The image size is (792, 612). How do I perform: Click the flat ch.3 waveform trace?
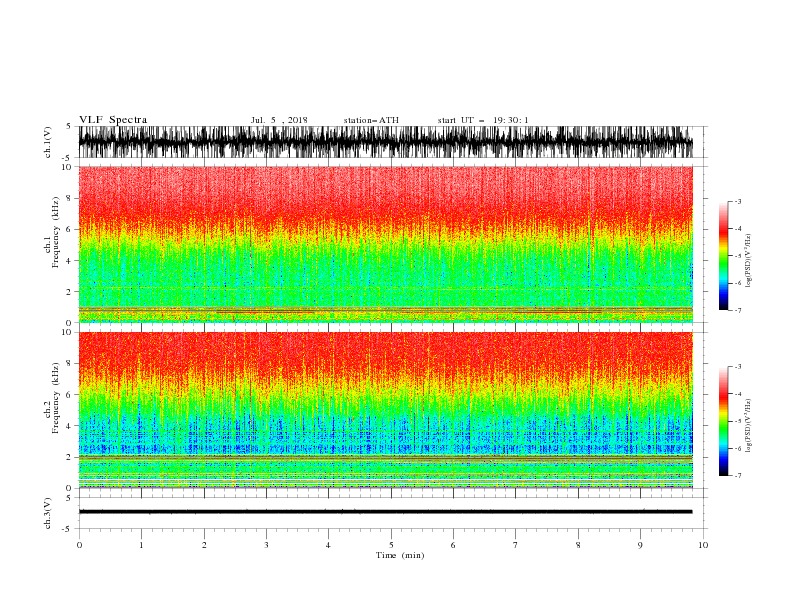[386, 512]
